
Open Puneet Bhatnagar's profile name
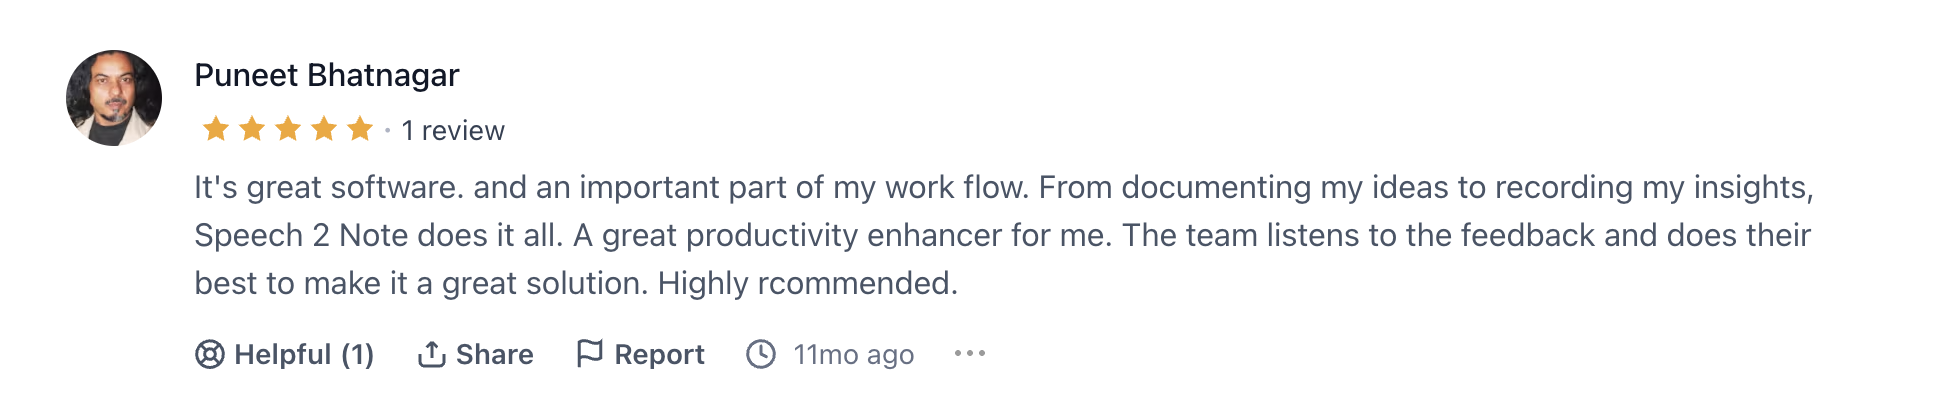[327, 75]
